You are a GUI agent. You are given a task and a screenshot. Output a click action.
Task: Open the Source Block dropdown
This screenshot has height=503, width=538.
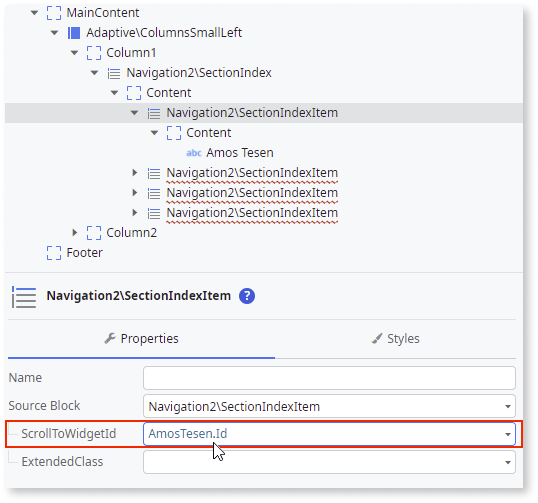pyautogui.click(x=508, y=407)
